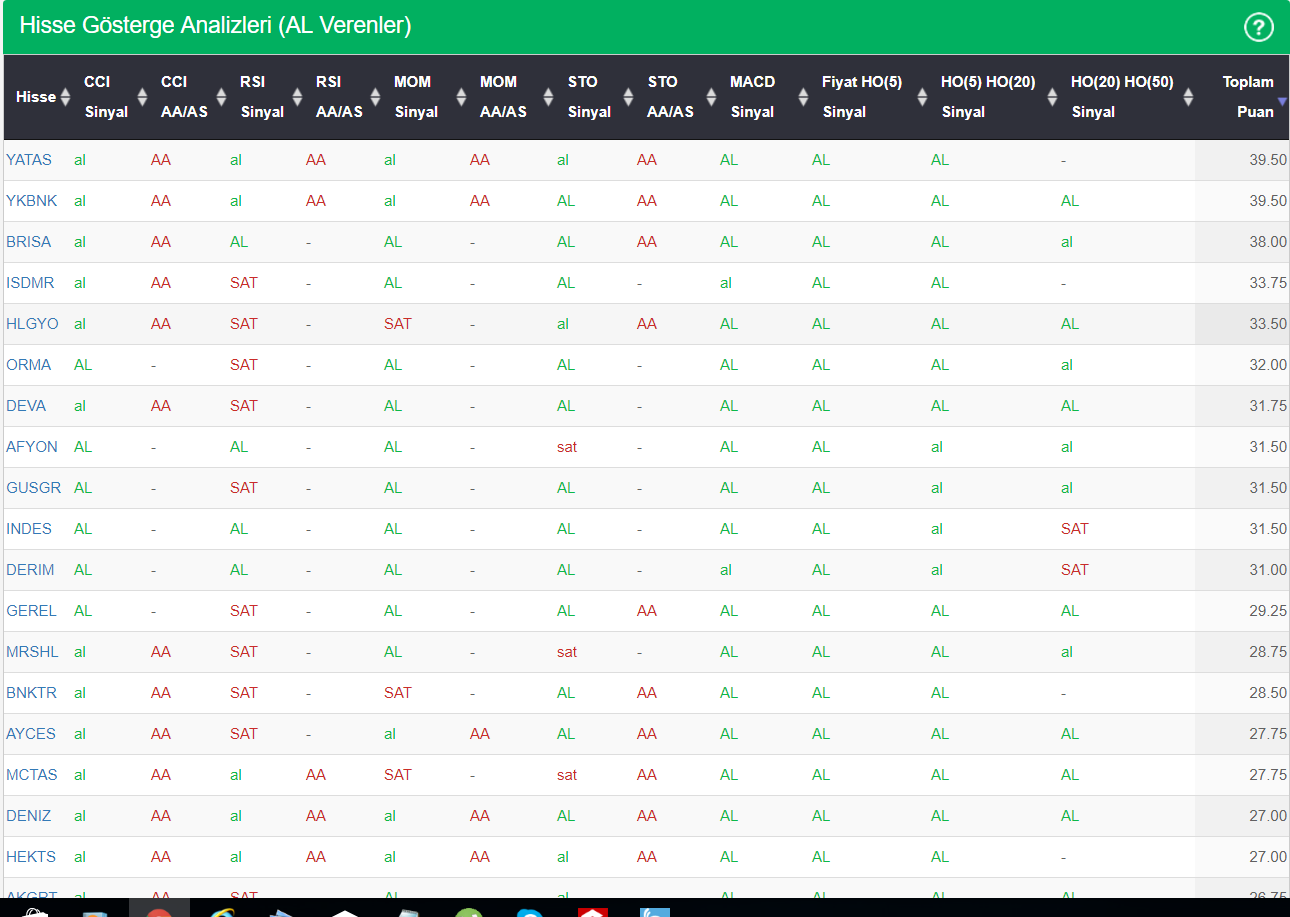Screen dimensions: 1290x917
Task: Click al in ISDMR row MACD Sinyal column
Action: click(726, 283)
